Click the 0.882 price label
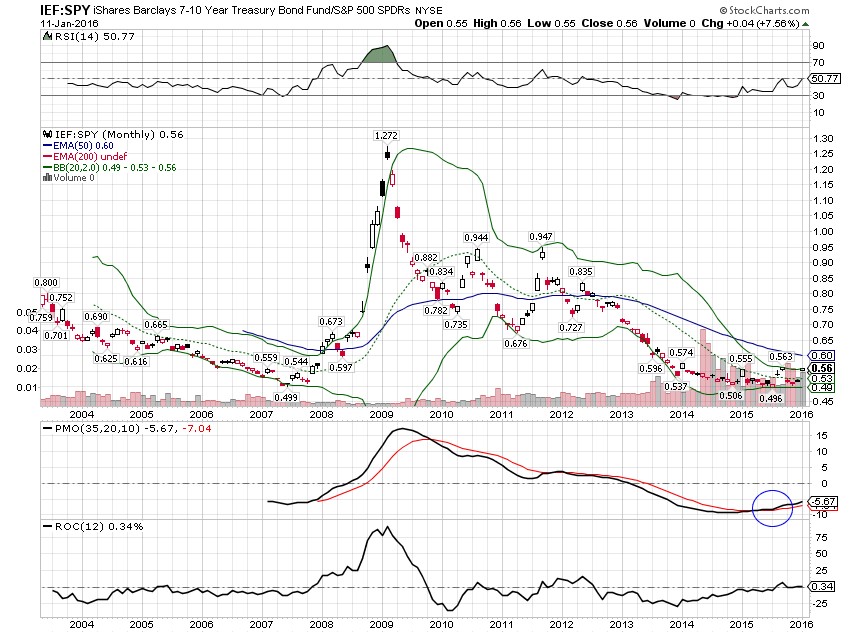Viewport: 850px width, 633px height. pyautogui.click(x=426, y=257)
